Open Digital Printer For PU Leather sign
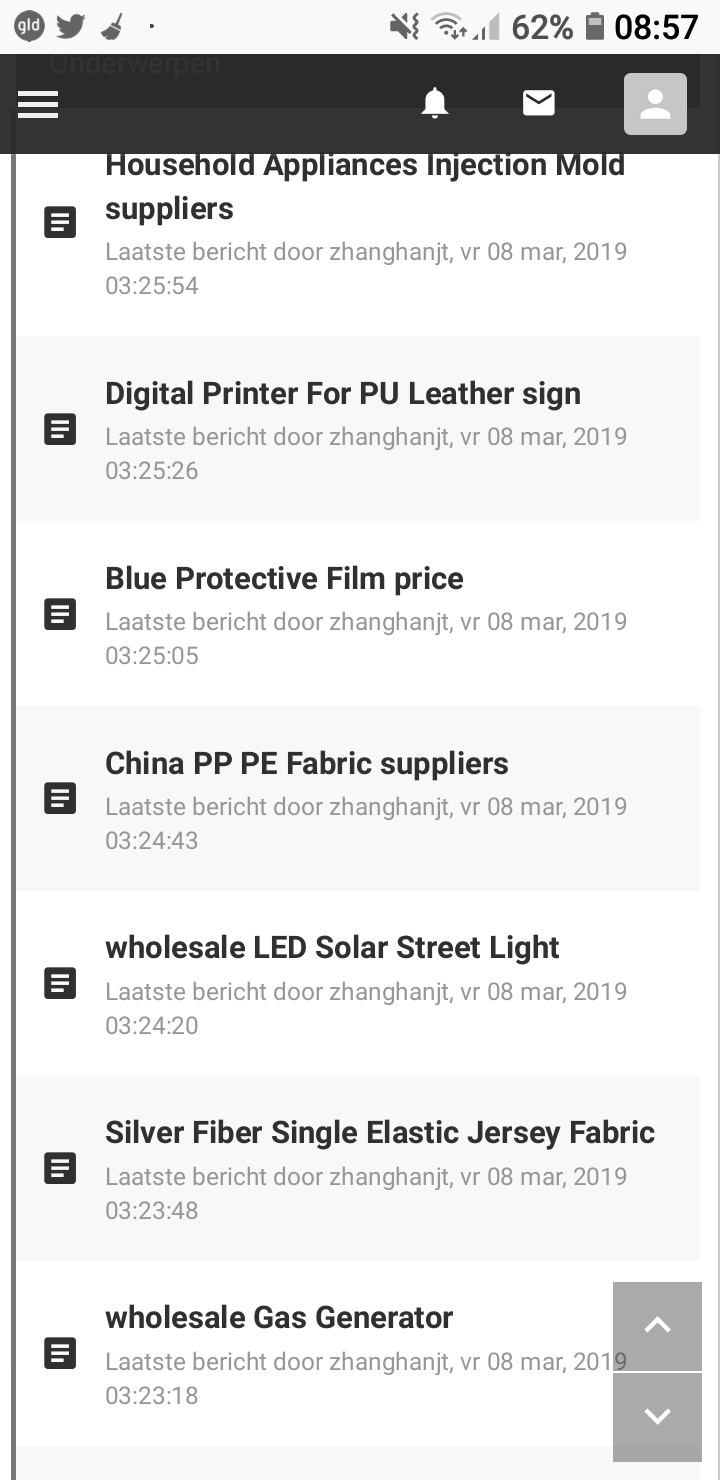Image resolution: width=720 pixels, height=1480 pixels. (x=343, y=394)
